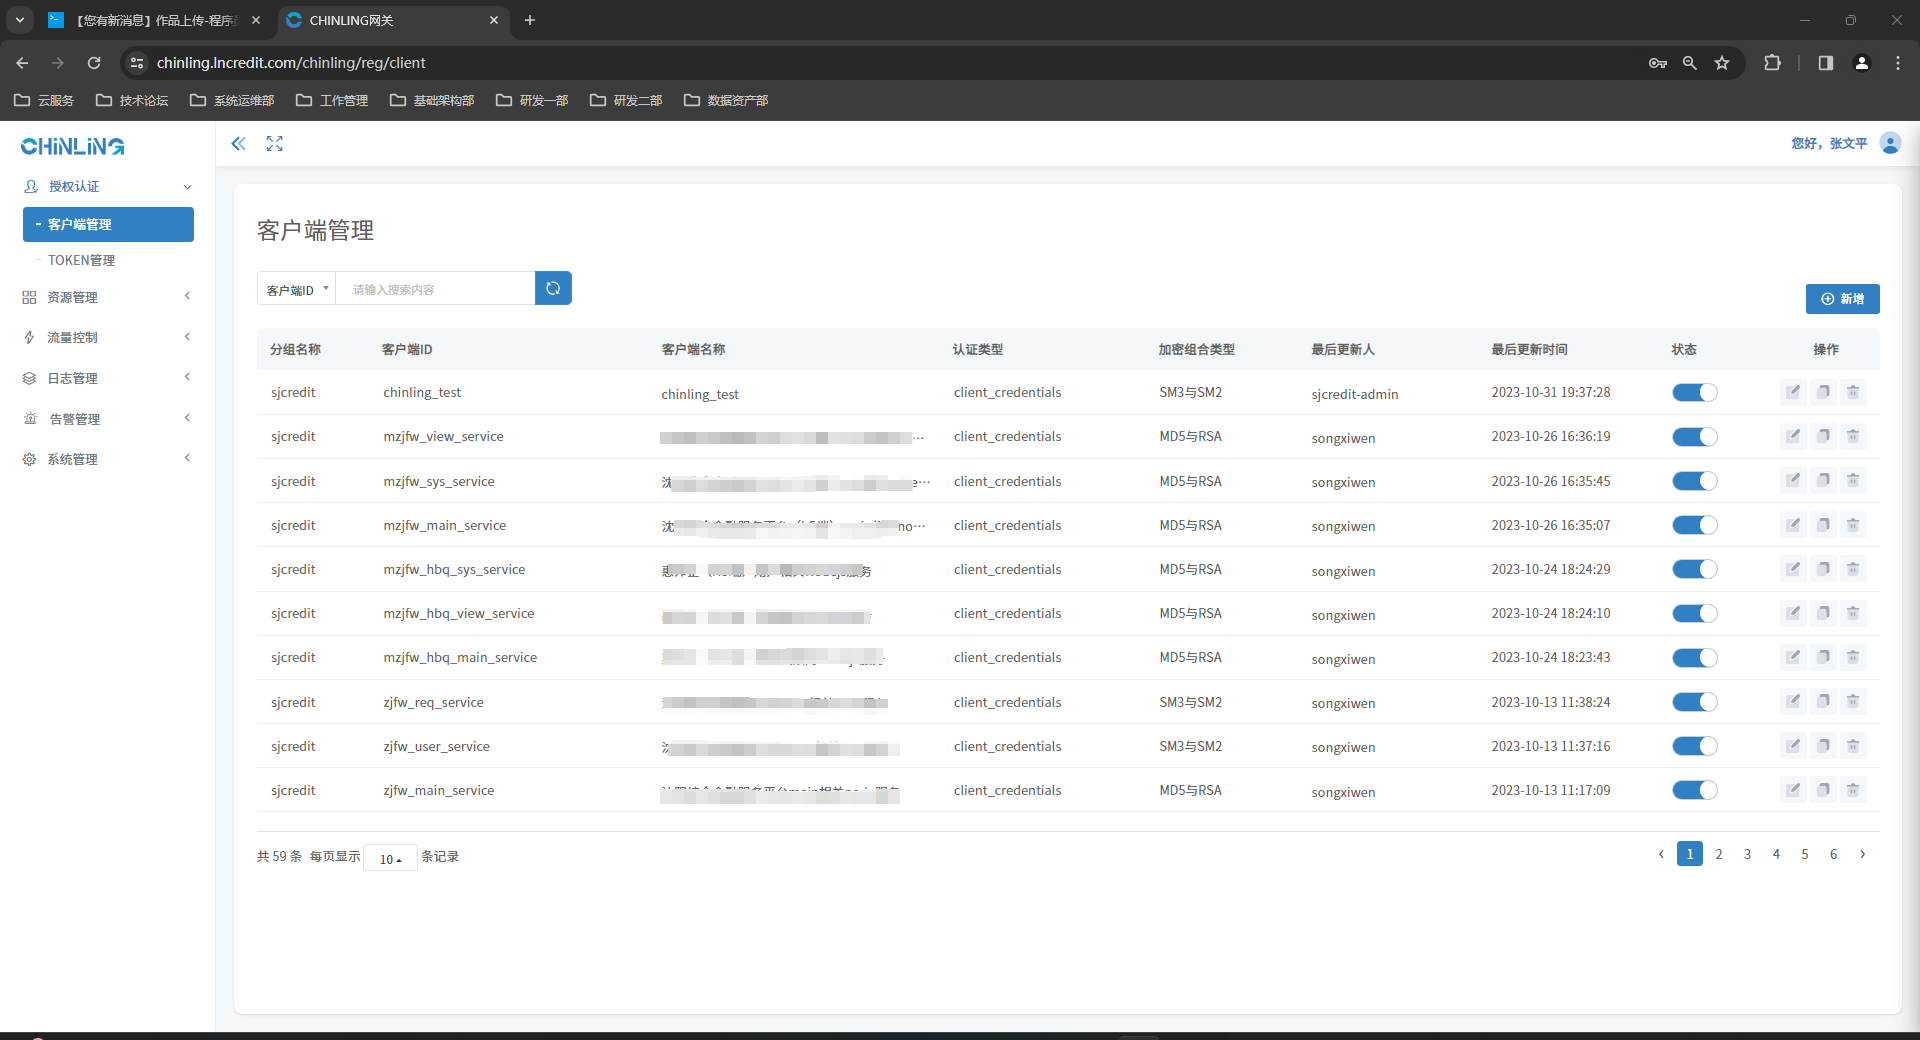The width and height of the screenshot is (1920, 1040).
Task: Go to page 4 of results
Action: (x=1776, y=854)
